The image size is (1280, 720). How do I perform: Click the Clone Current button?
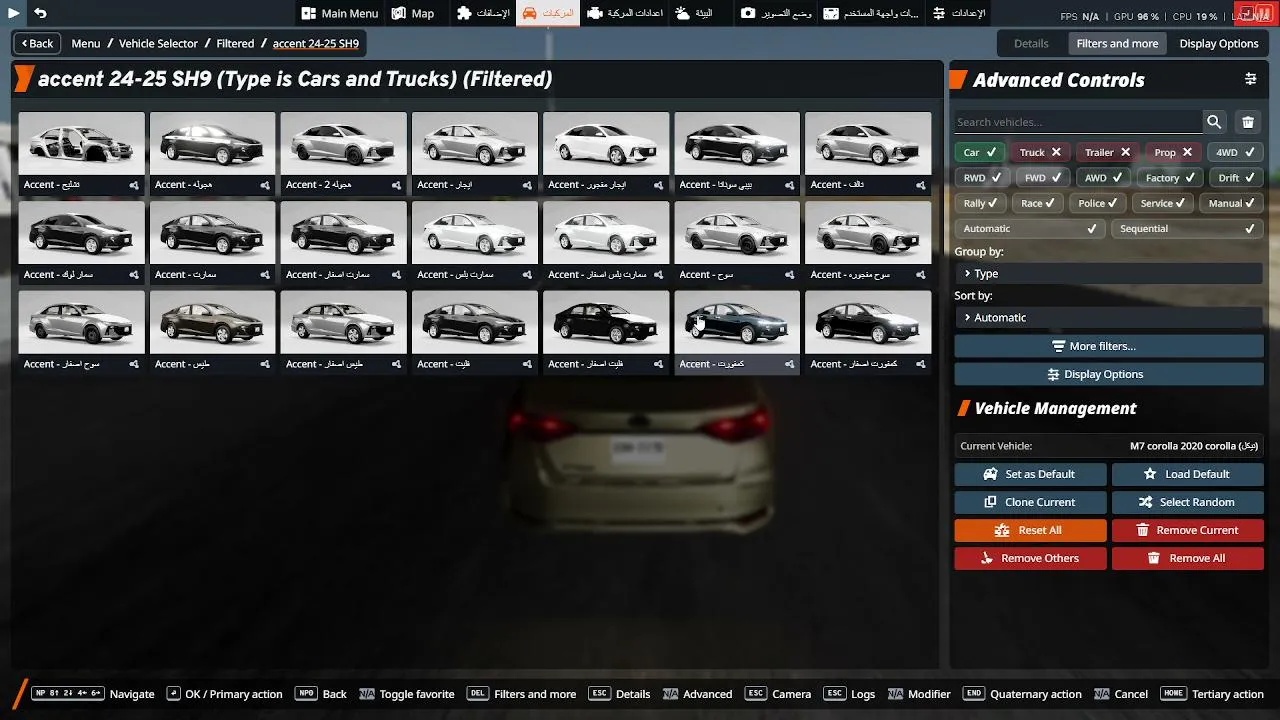tap(1030, 502)
